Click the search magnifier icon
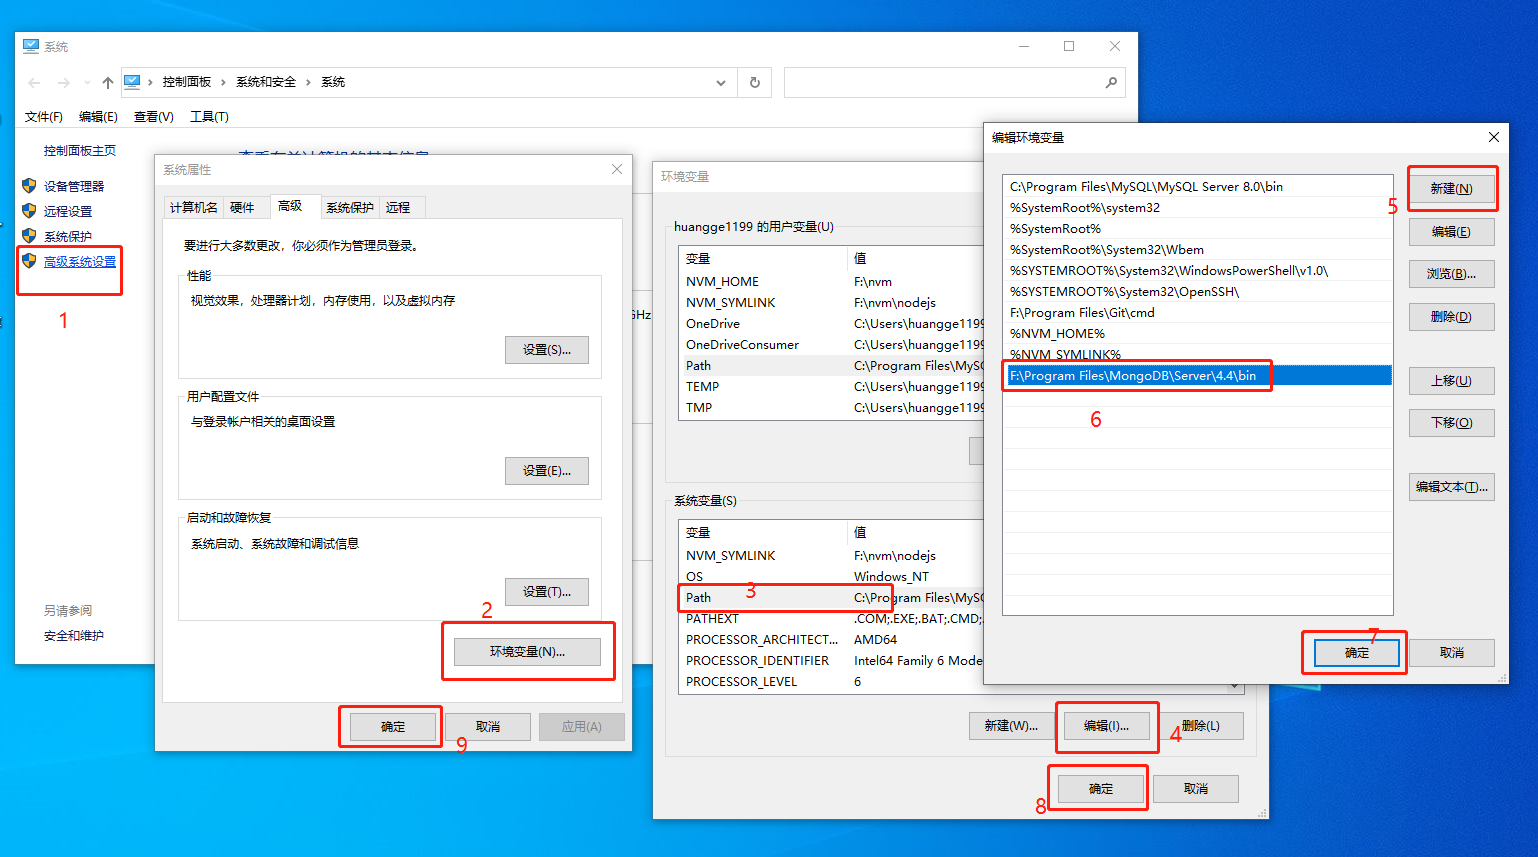 (1111, 83)
